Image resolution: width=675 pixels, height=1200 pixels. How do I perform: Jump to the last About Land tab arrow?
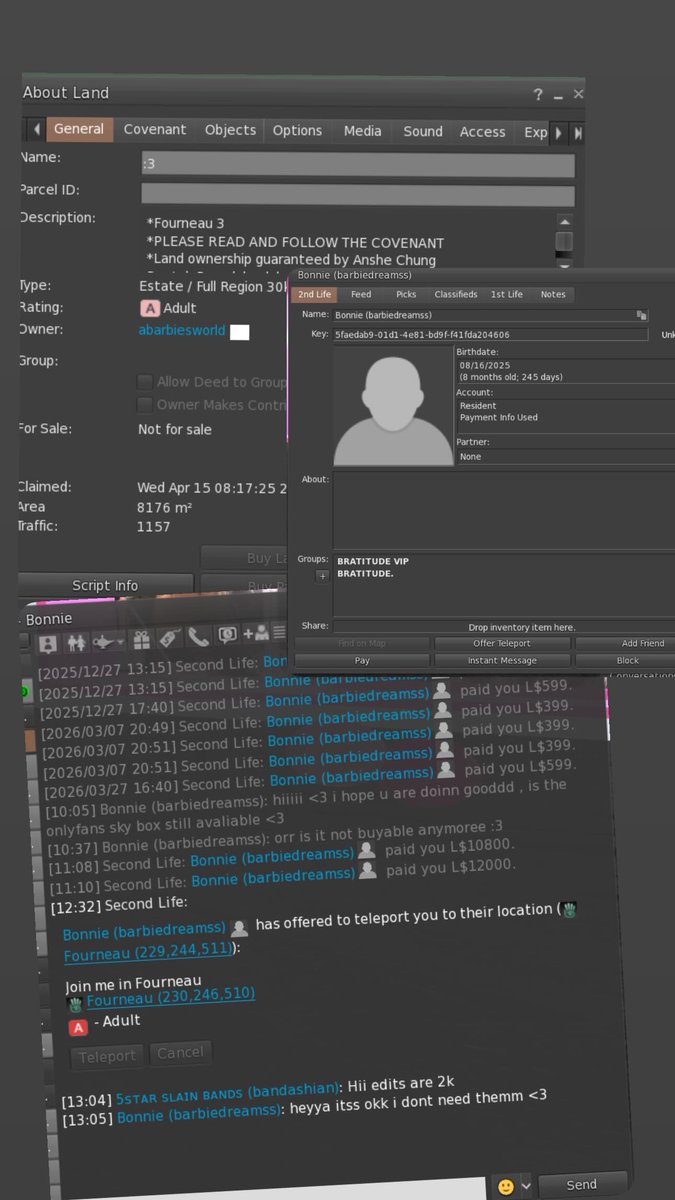click(577, 133)
